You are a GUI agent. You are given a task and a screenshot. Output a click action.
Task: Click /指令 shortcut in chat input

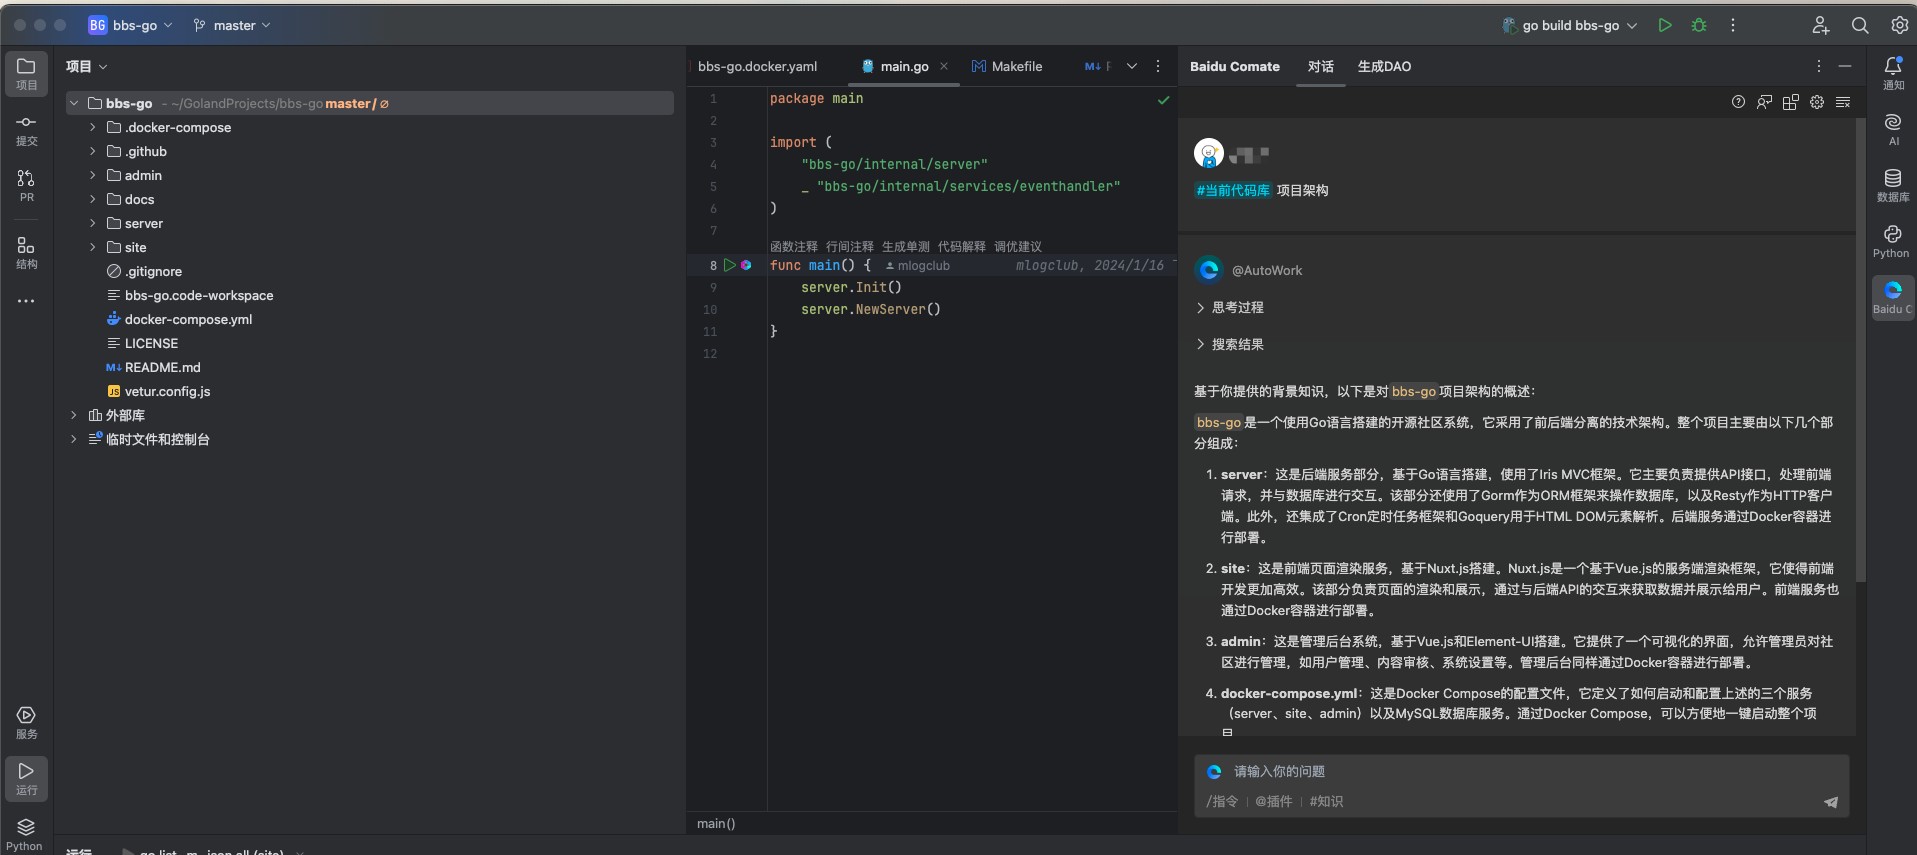click(1222, 801)
